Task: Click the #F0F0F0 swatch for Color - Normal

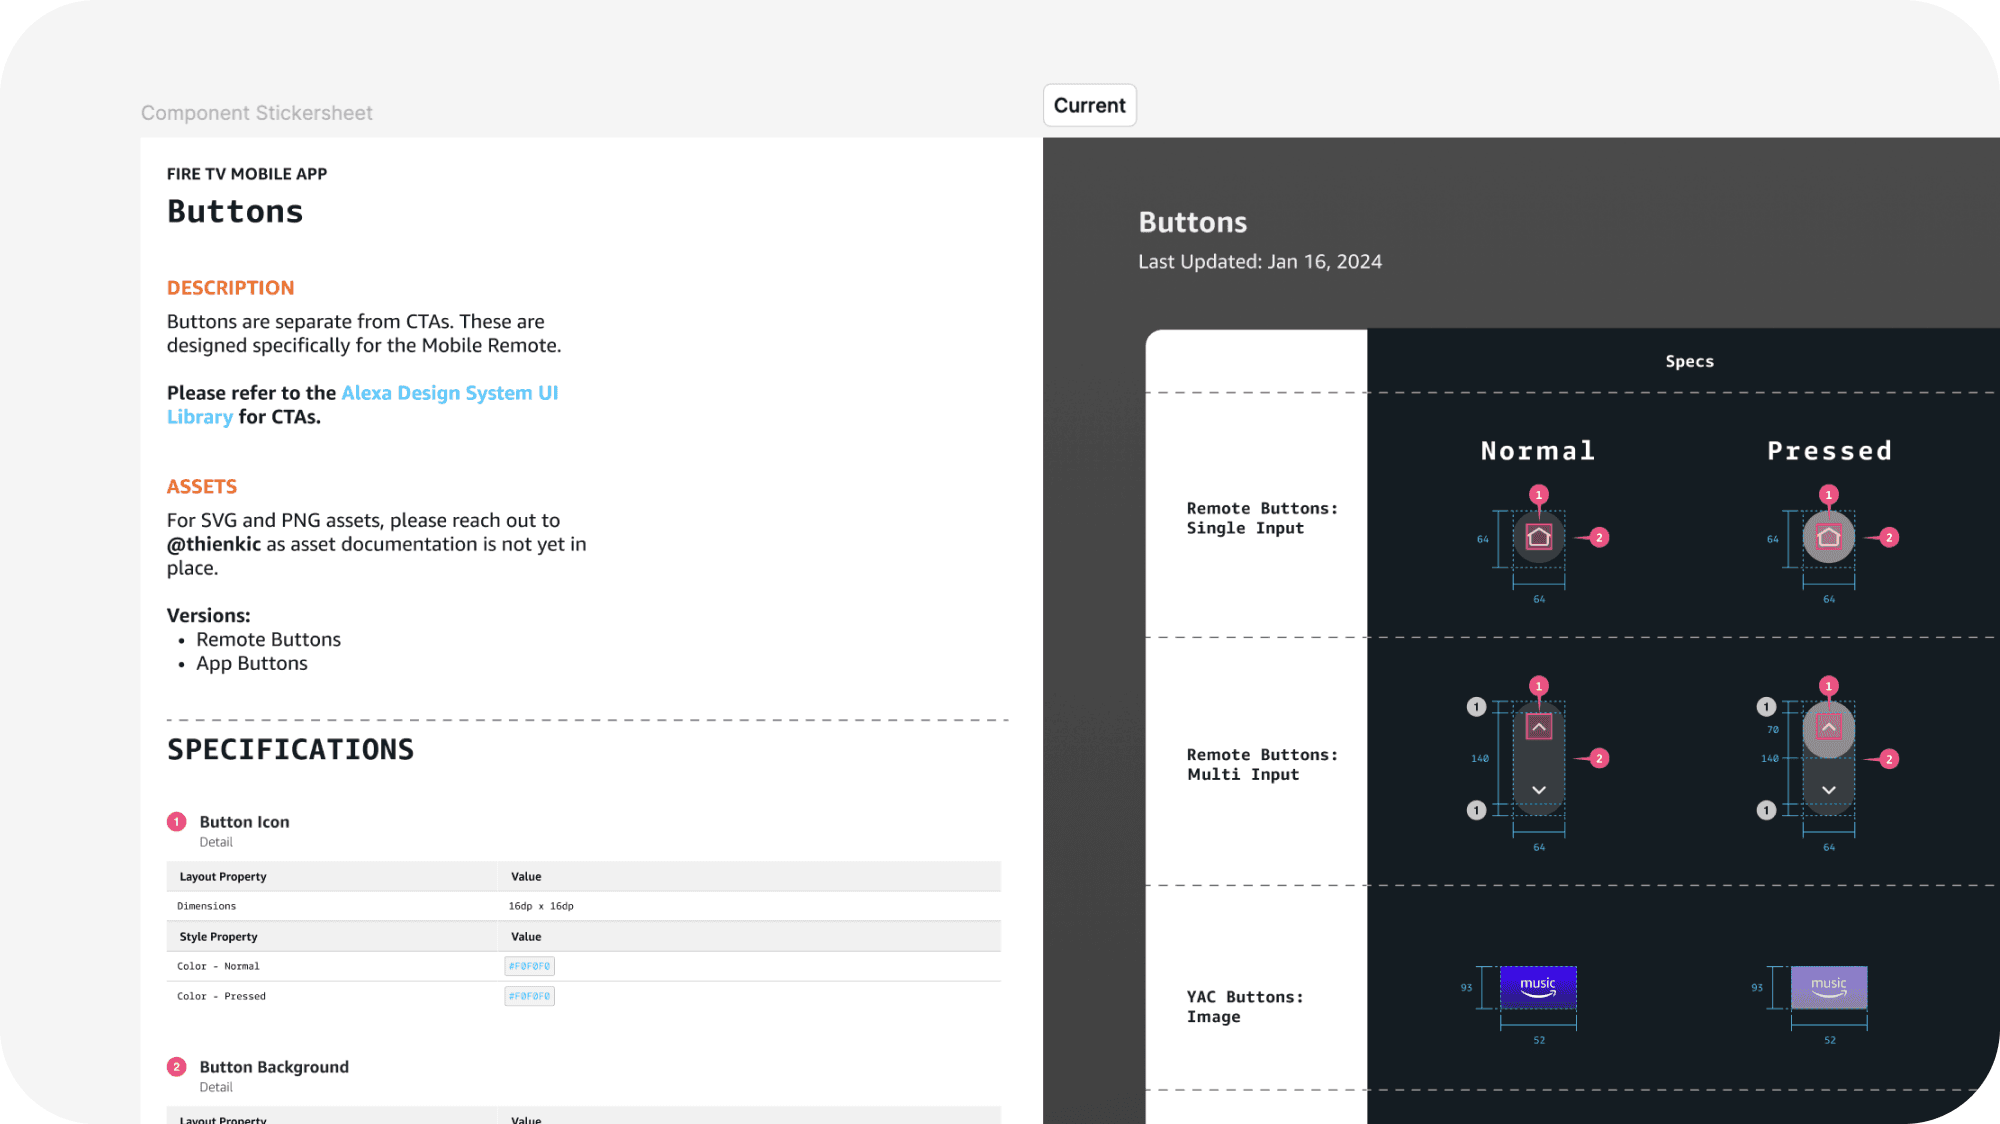Action: click(x=529, y=966)
